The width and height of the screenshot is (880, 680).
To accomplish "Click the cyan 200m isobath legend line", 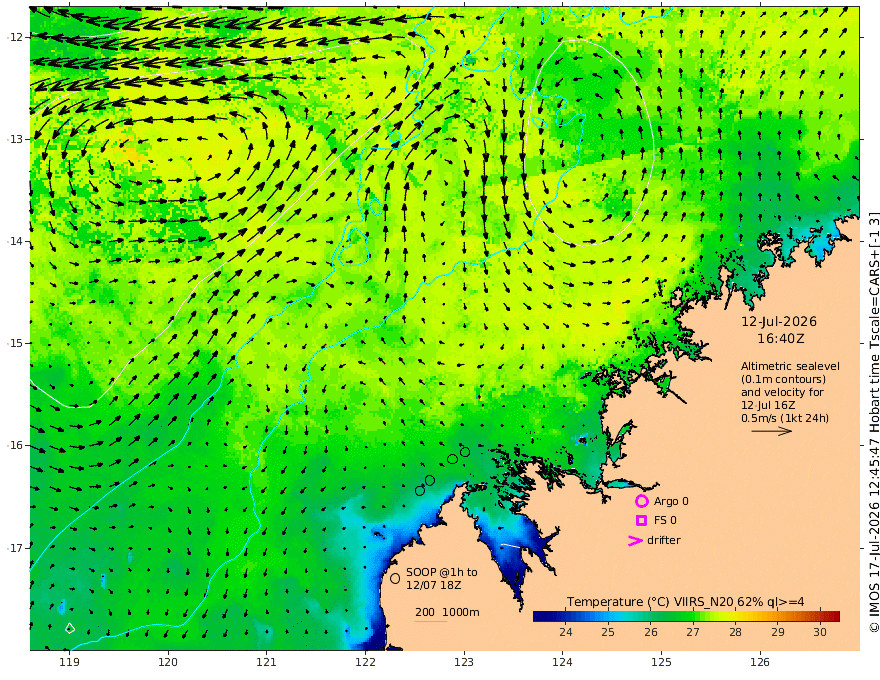I will [431, 621].
